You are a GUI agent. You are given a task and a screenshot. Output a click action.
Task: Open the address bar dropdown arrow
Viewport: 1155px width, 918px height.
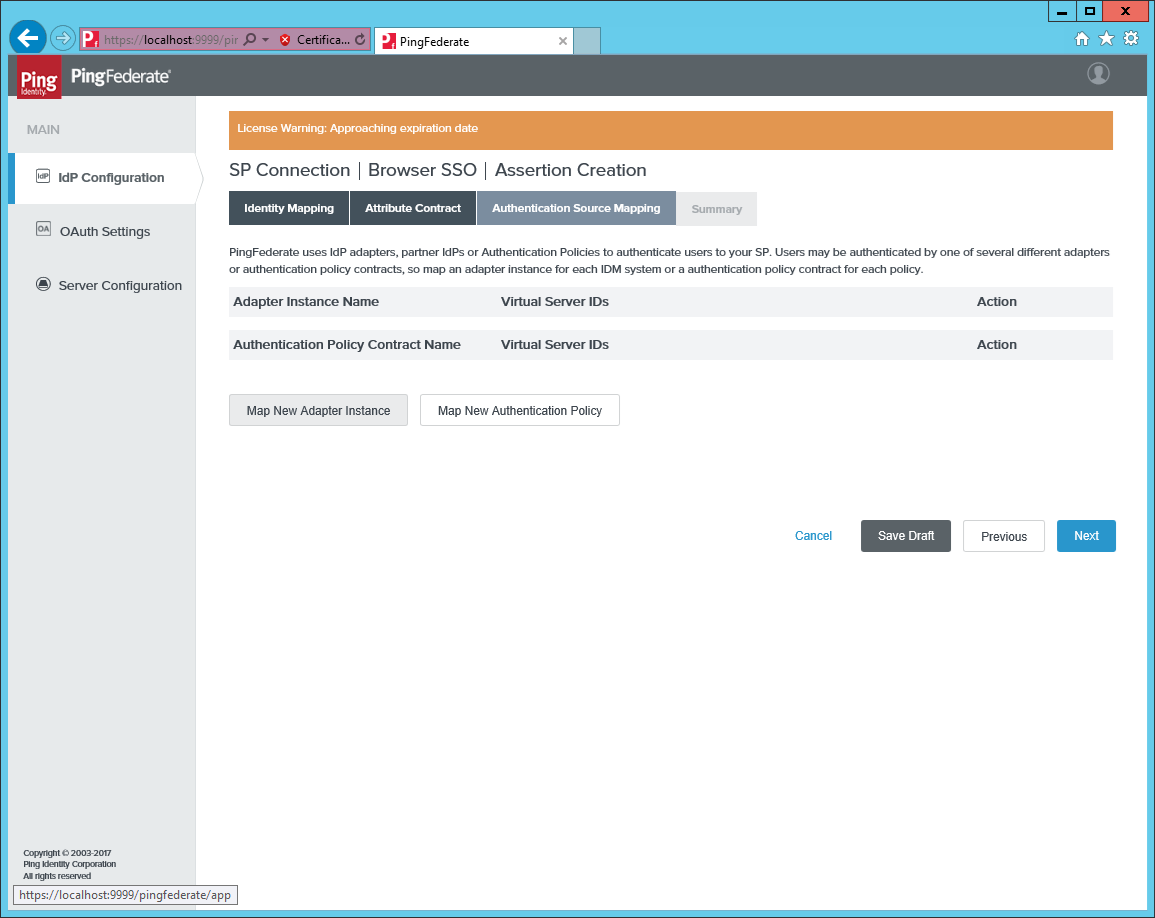click(x=265, y=40)
